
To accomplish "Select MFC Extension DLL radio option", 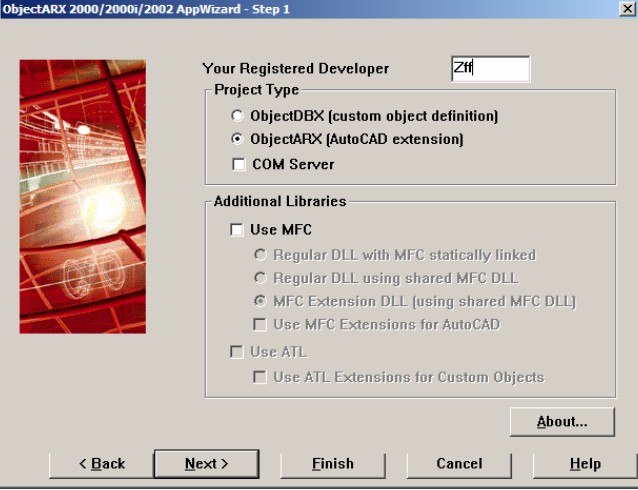I will point(261,301).
